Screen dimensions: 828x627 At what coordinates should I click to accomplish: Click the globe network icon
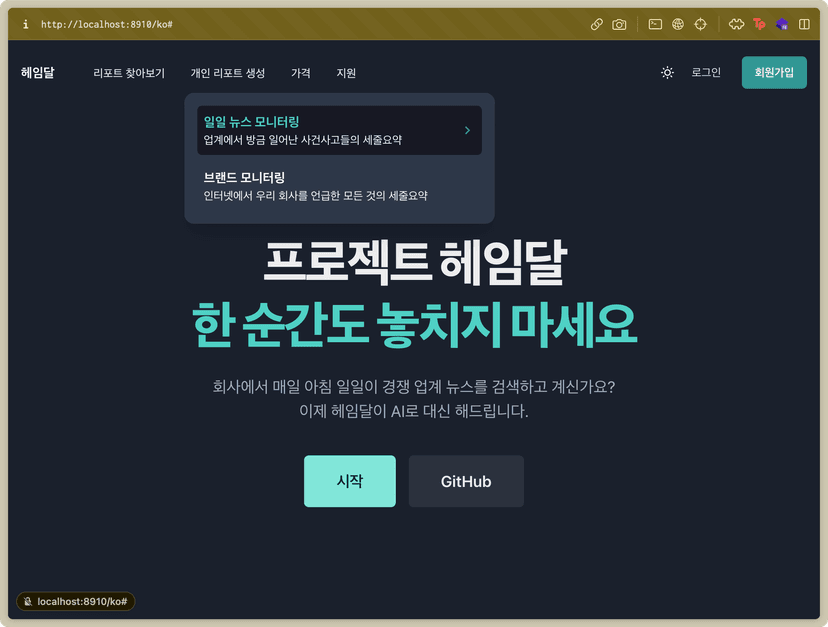coord(678,24)
